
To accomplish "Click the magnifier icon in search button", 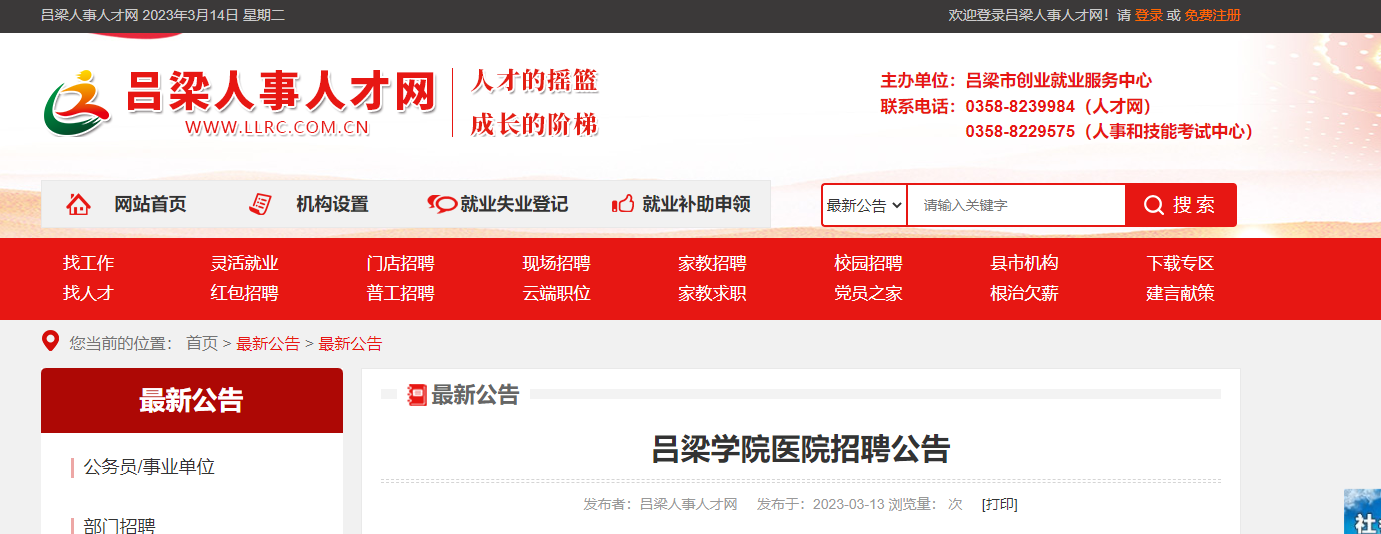I will click(x=1154, y=205).
